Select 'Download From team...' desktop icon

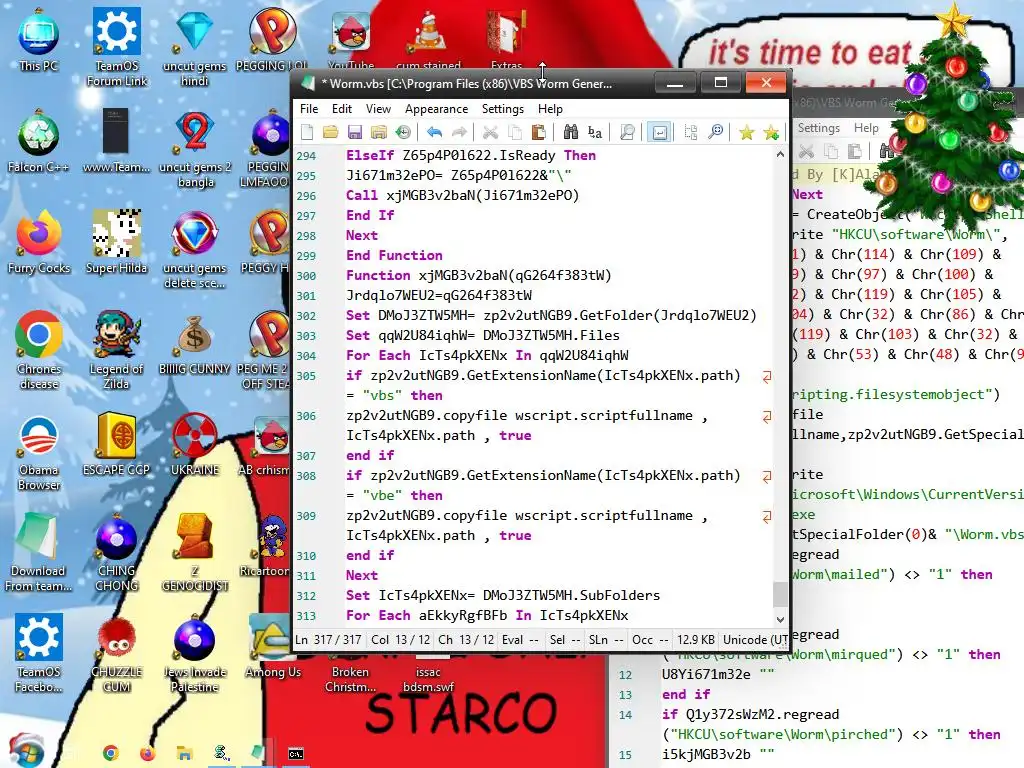coord(38,552)
